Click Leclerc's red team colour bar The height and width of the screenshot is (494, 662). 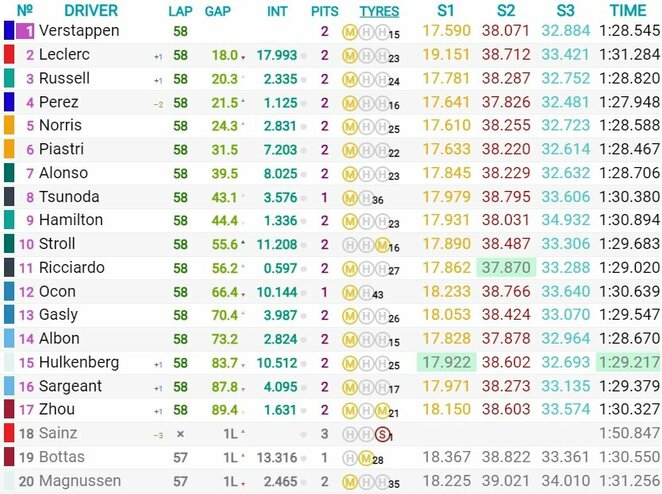point(9,55)
